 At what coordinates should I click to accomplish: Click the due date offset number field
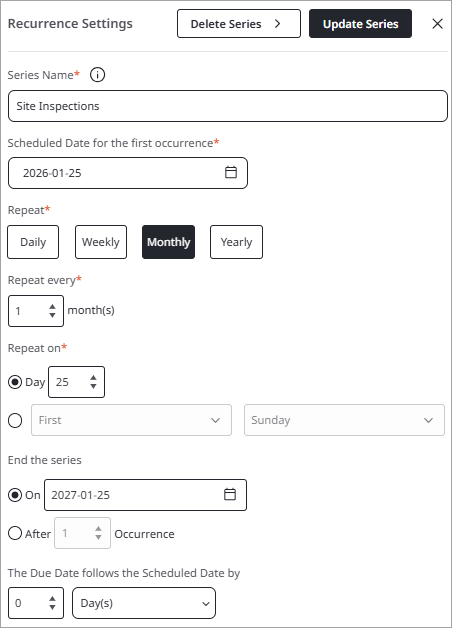point(36,603)
